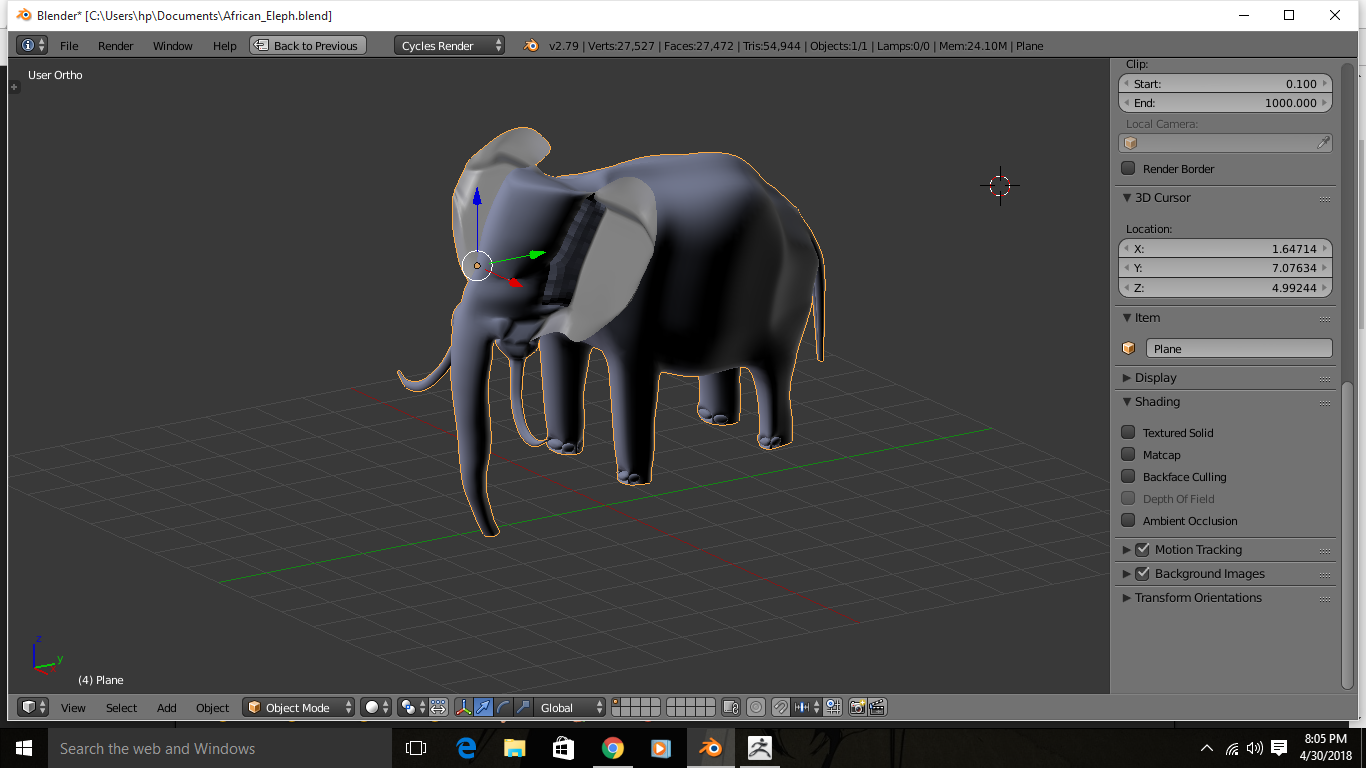Click the plus toggle to open tool shelf
The image size is (1366, 768).
click(14, 87)
